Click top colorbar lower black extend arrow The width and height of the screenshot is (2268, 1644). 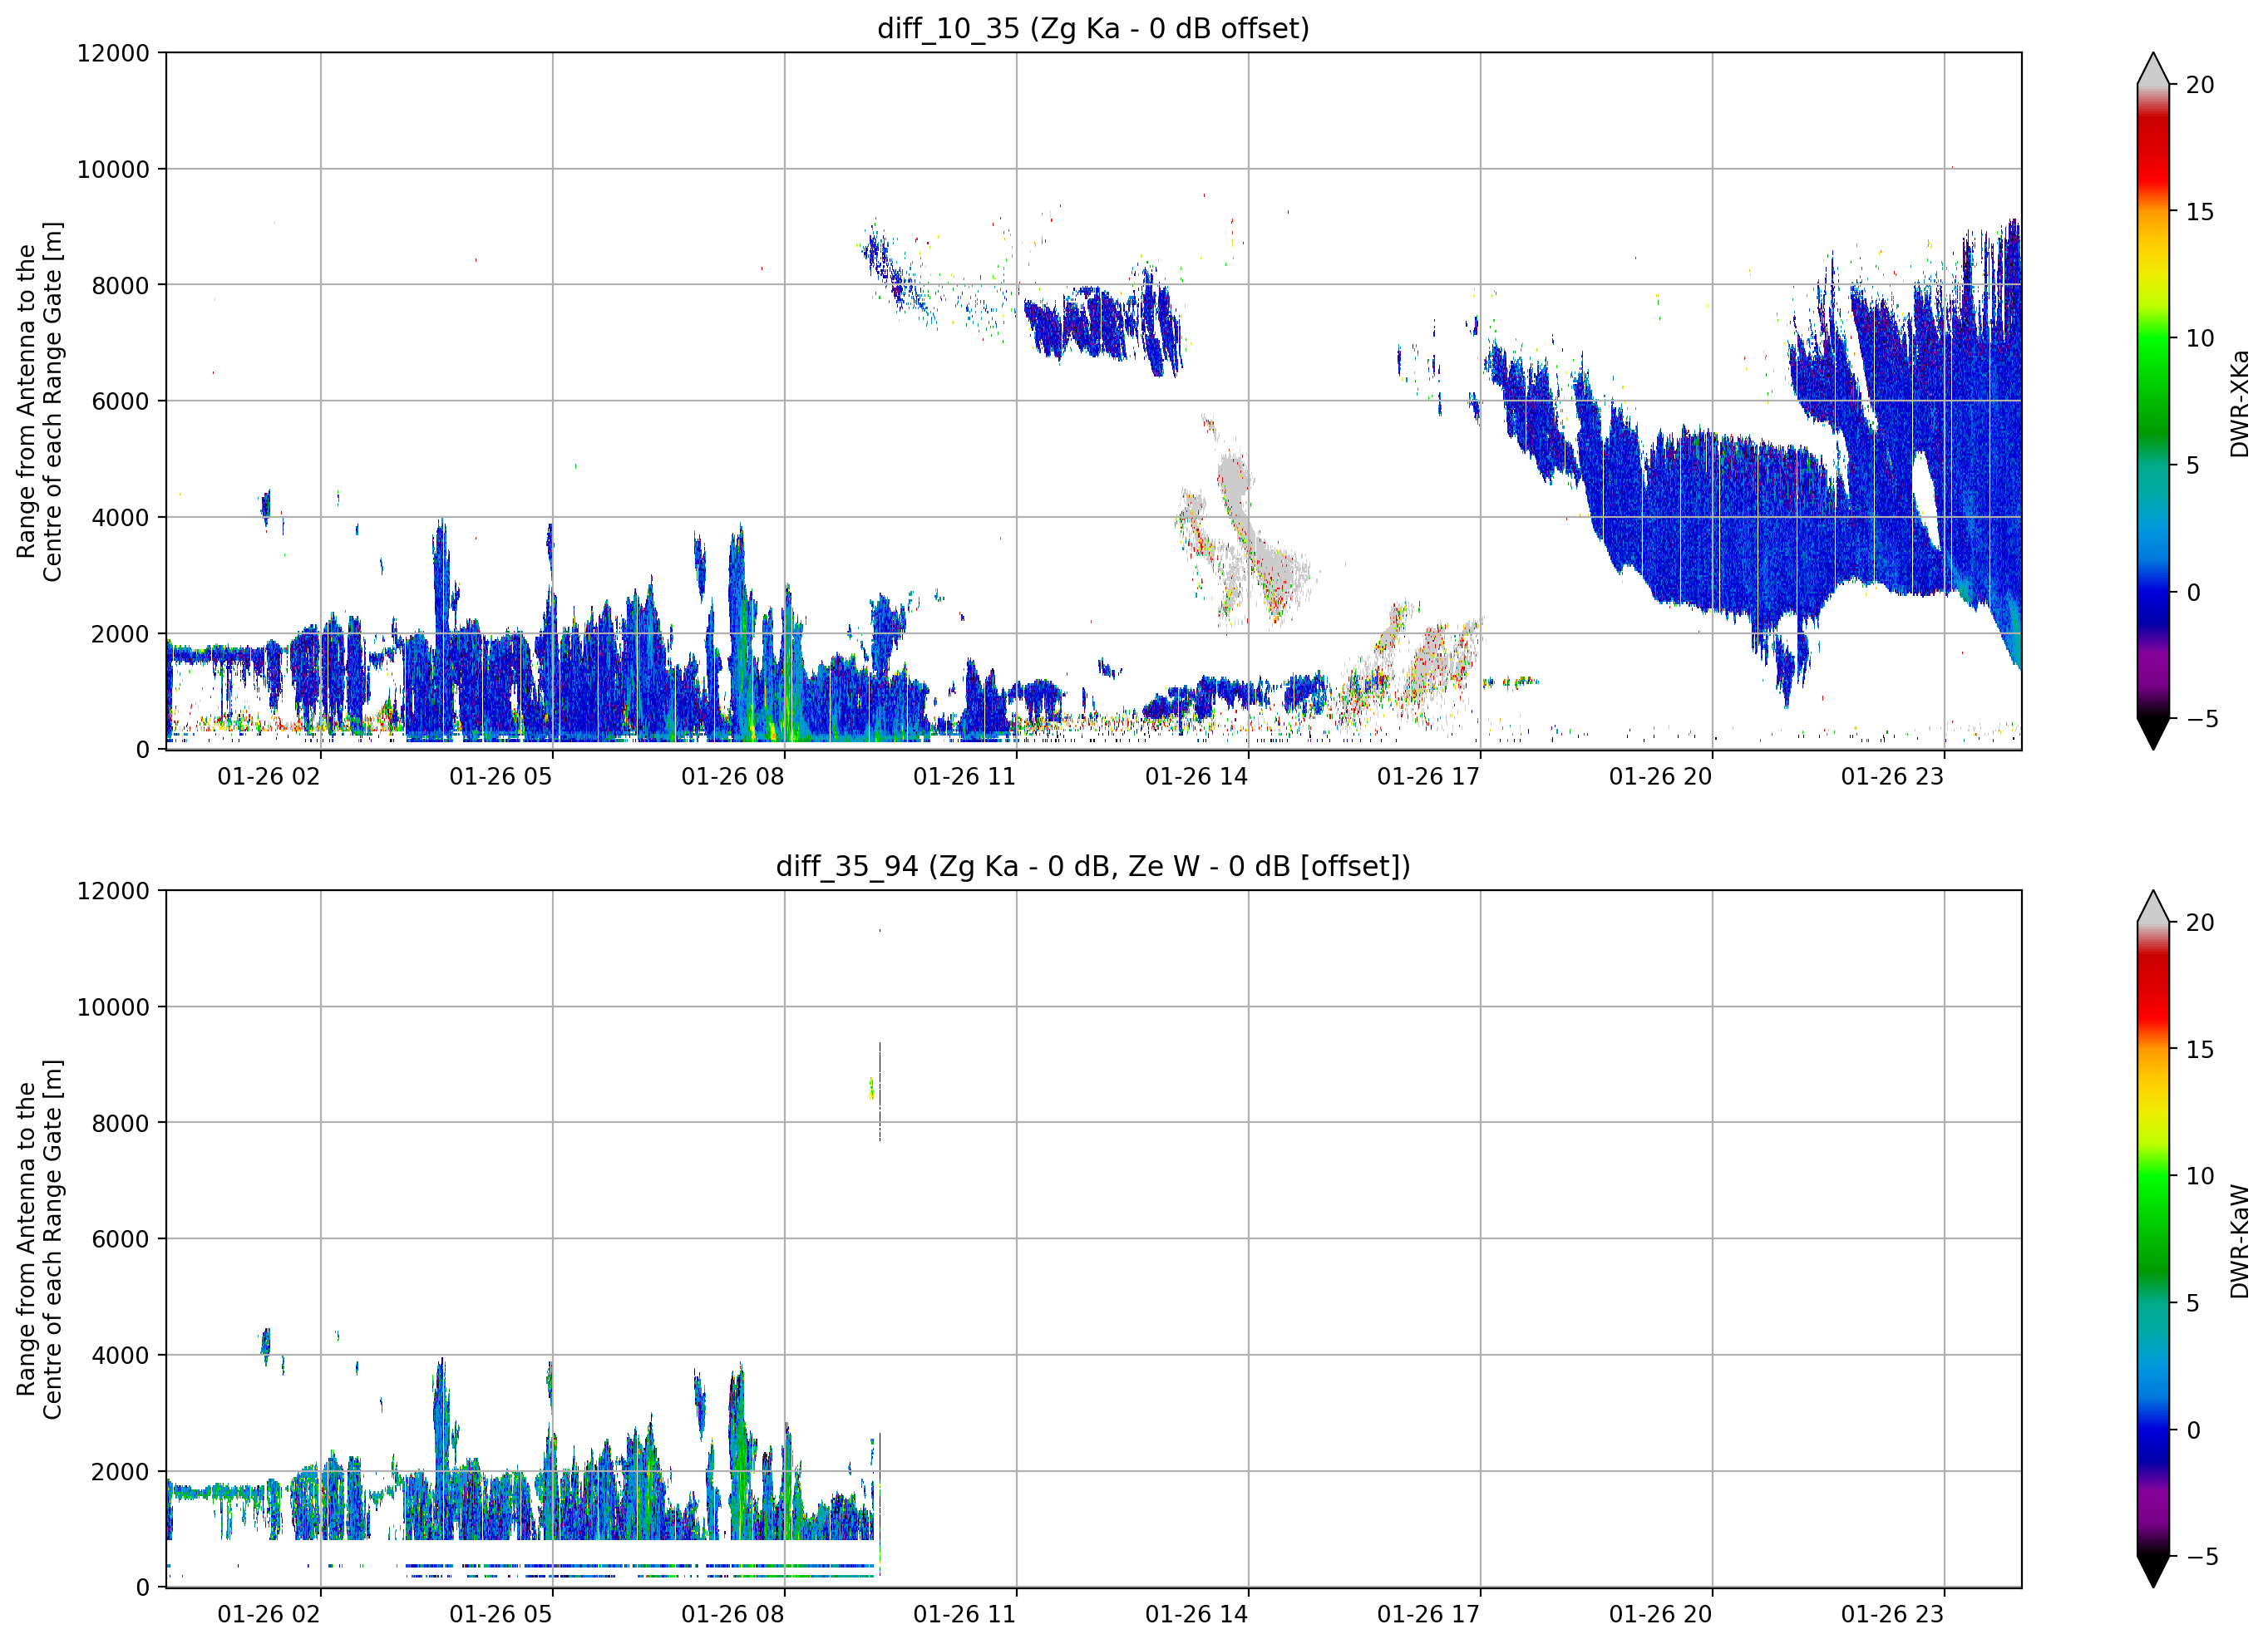click(2153, 732)
